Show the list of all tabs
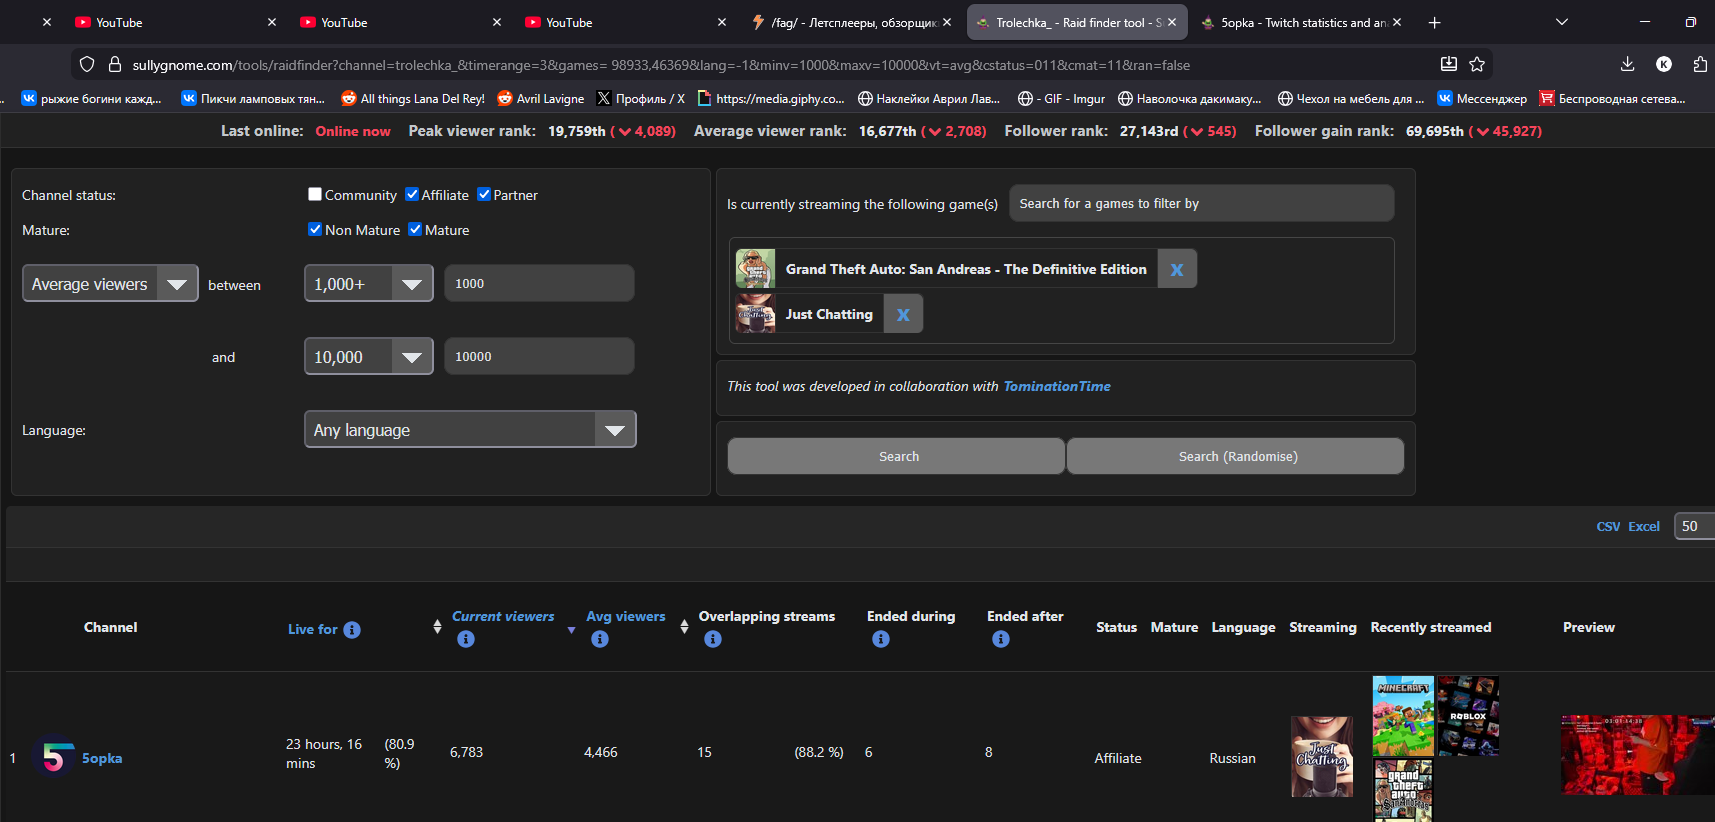Screen dimensions: 1715x822 (1562, 22)
